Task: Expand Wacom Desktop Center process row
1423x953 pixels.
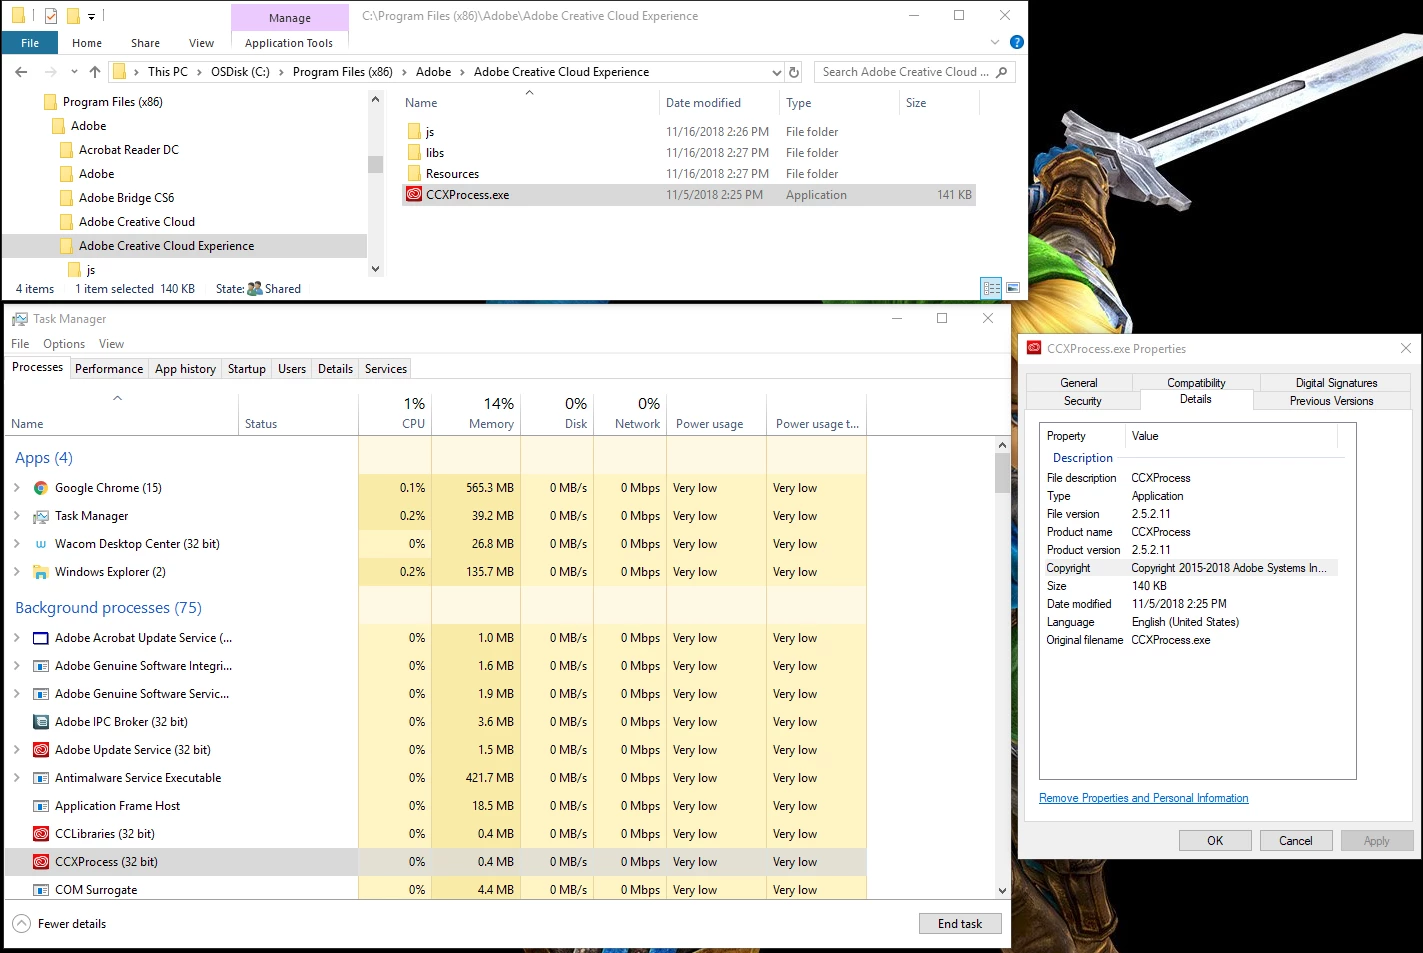Action: click(x=17, y=544)
